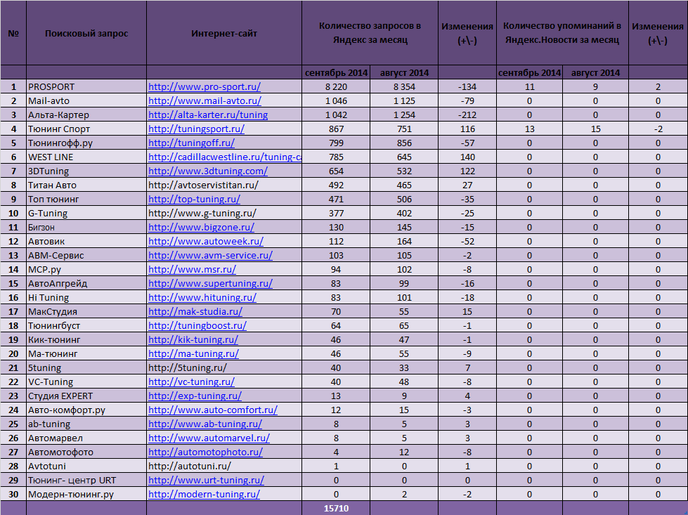The image size is (688, 515).
Task: Select the 8 354 value cell
Action: click(404, 87)
